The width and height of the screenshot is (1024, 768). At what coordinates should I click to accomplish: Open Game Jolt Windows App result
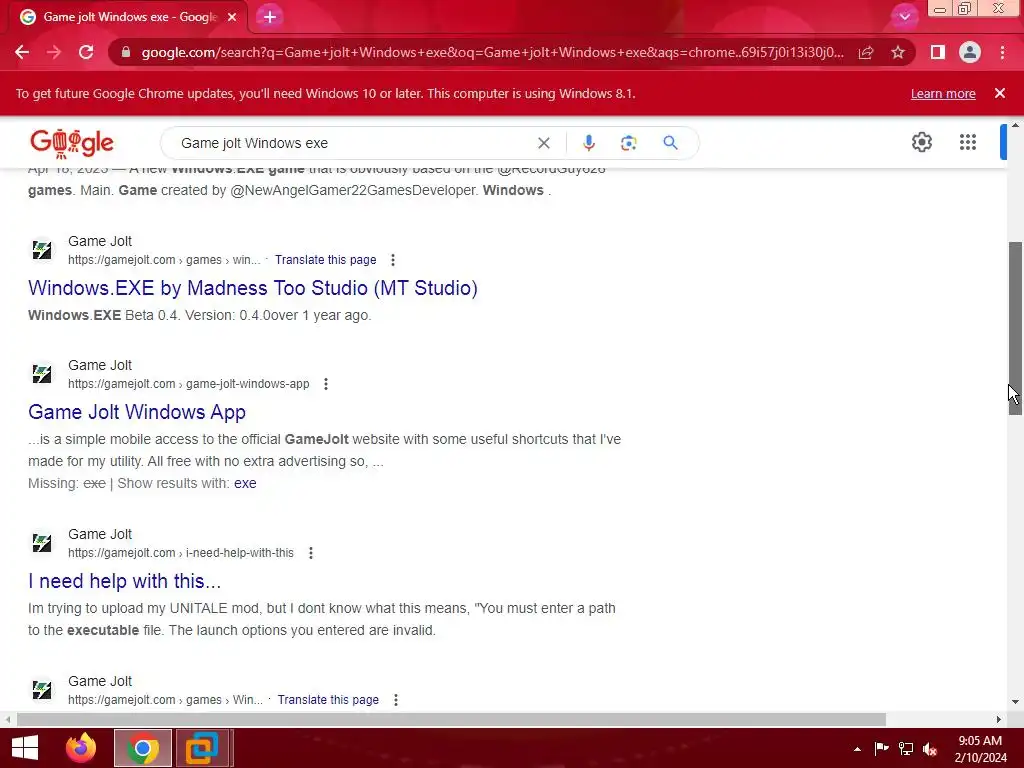(x=136, y=412)
